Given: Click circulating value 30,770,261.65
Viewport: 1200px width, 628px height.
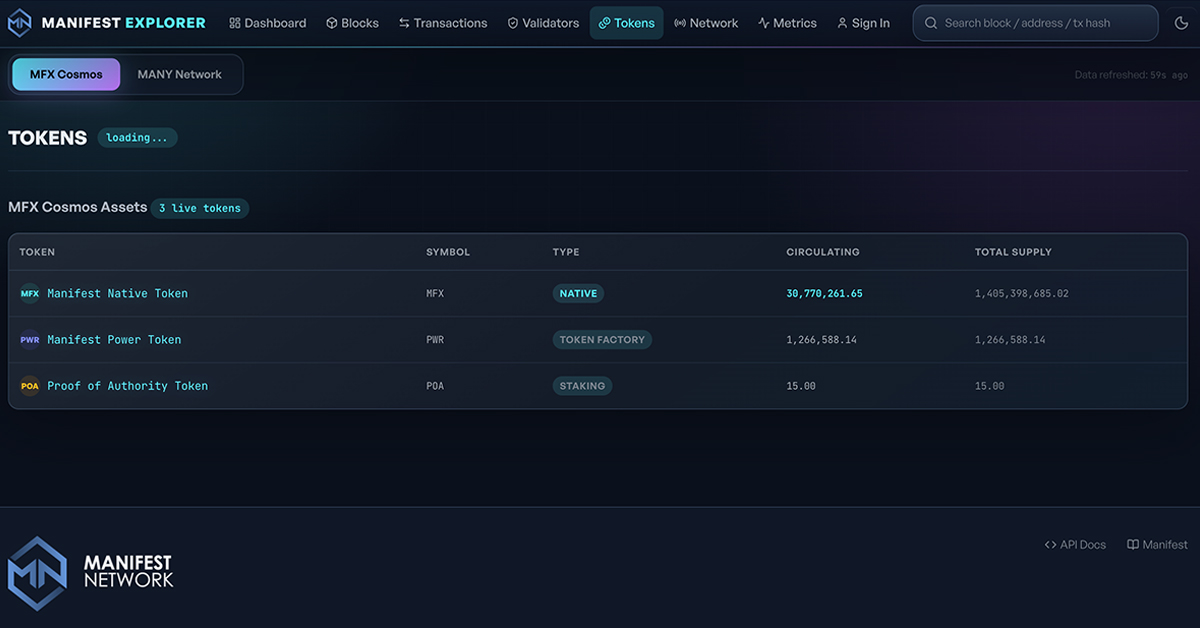Looking at the screenshot, I should [x=824, y=294].
